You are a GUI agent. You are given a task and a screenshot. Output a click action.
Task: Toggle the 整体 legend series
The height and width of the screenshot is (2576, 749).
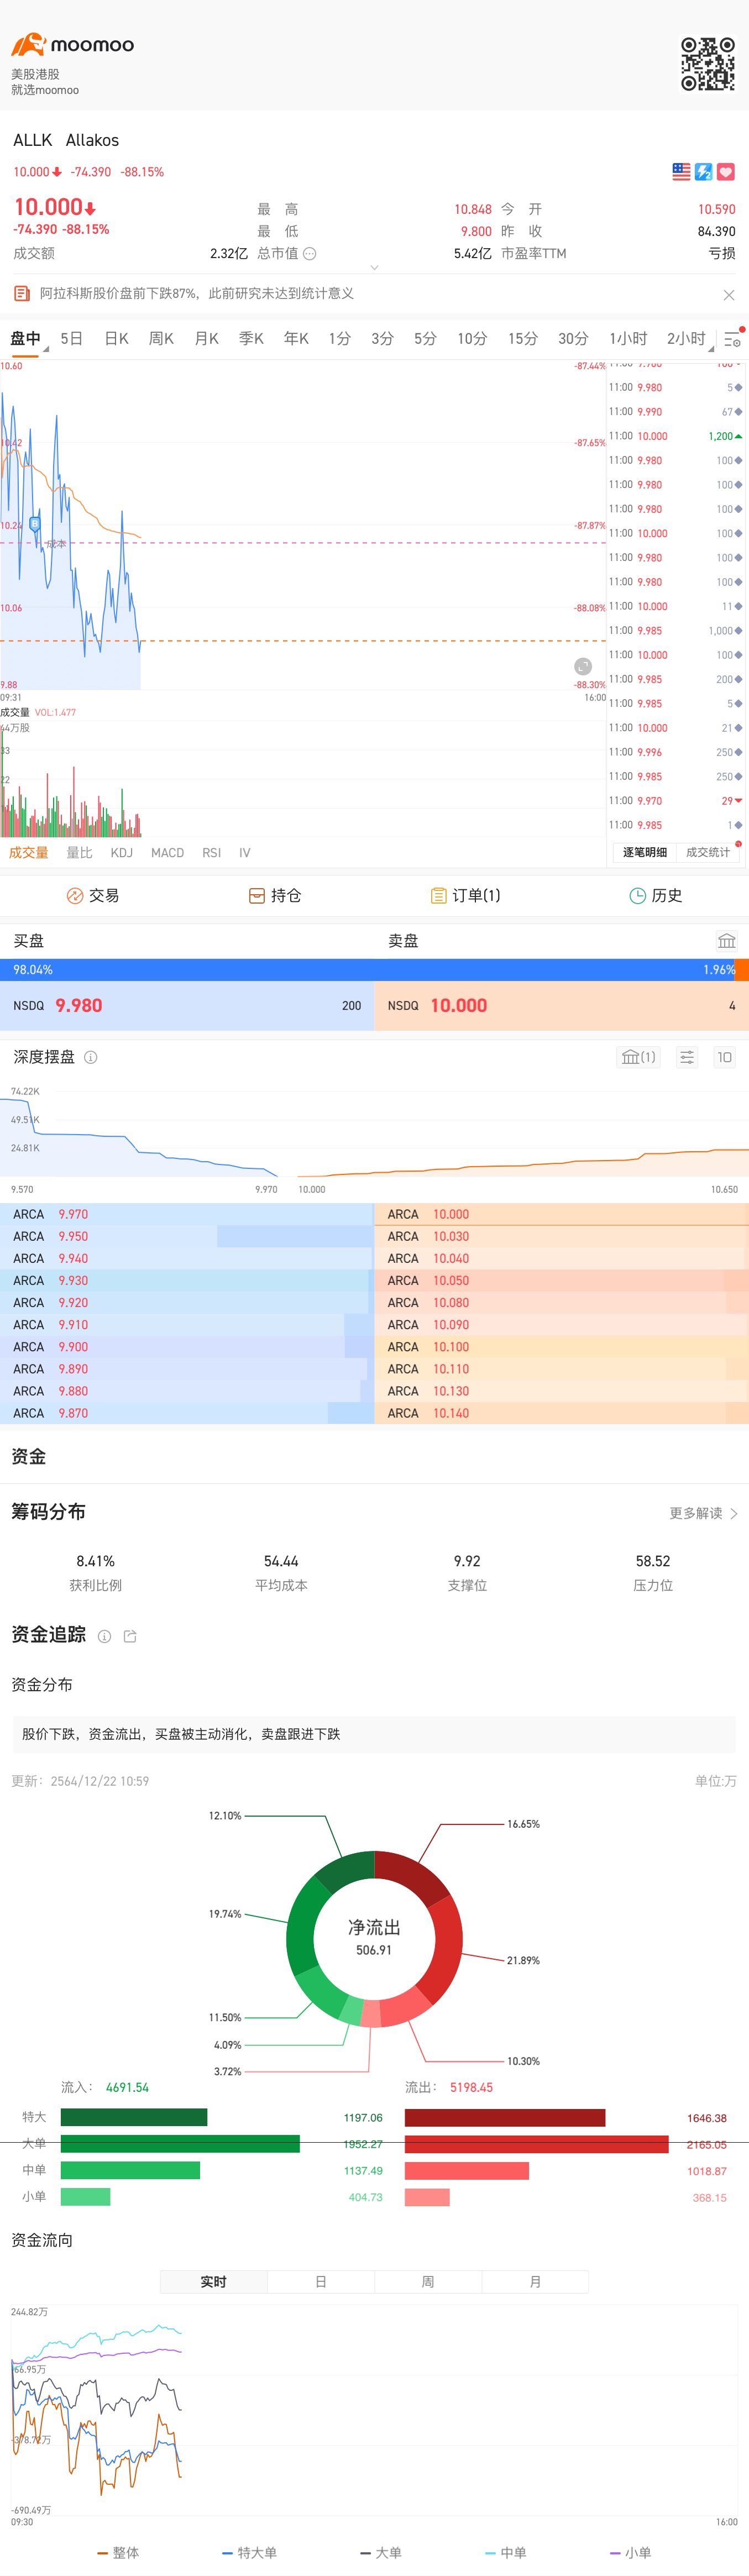tap(118, 2553)
